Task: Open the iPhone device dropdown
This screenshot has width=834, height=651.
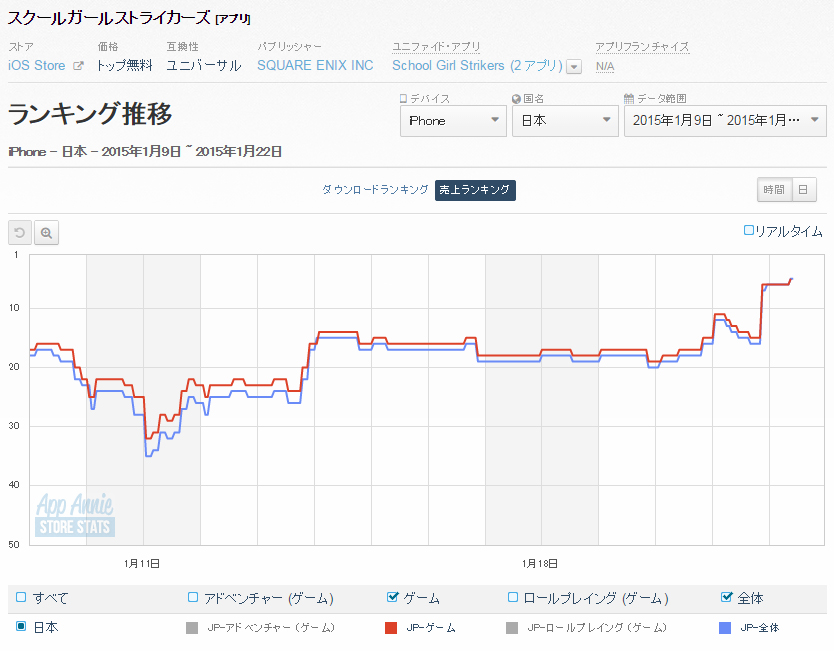Action: (x=453, y=121)
